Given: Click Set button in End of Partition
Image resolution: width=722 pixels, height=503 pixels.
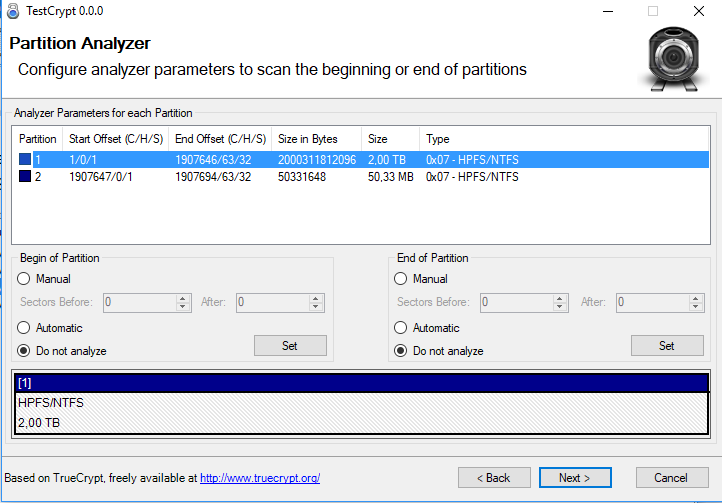Looking at the screenshot, I should [x=667, y=345].
